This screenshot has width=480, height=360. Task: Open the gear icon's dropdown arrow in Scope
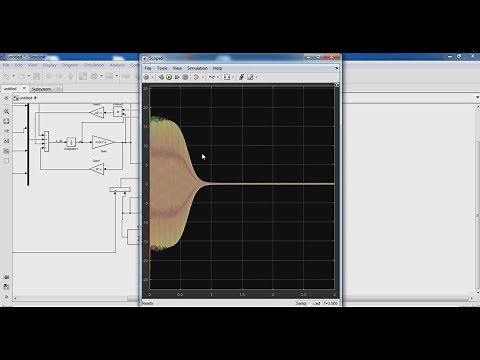(x=152, y=77)
